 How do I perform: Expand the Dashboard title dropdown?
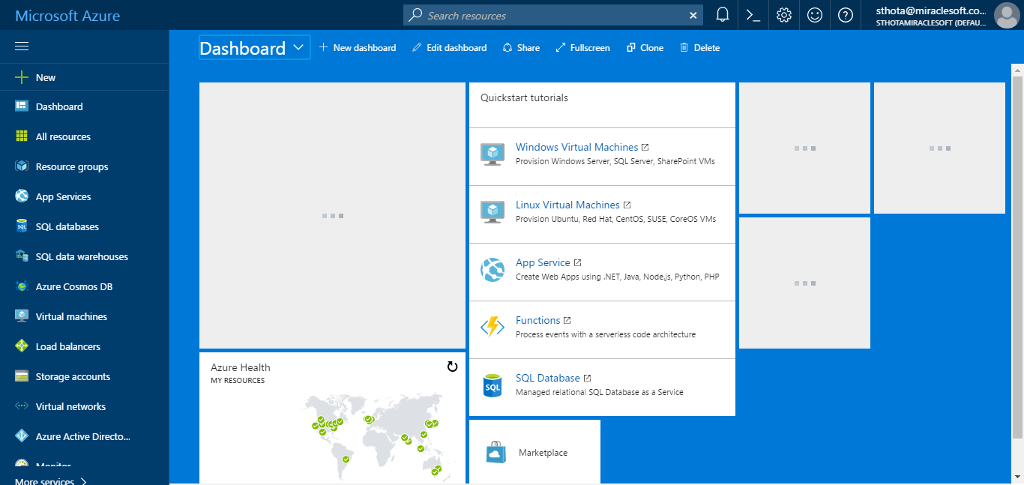[x=299, y=48]
